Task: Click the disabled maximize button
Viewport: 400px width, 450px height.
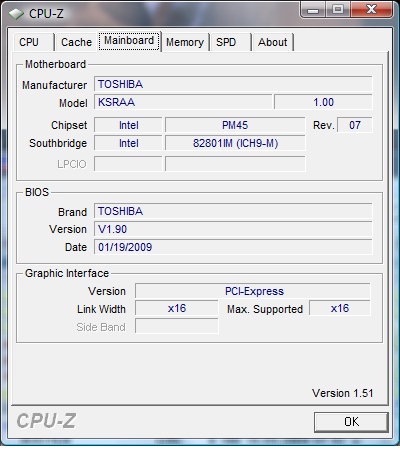Action: [338, 9]
